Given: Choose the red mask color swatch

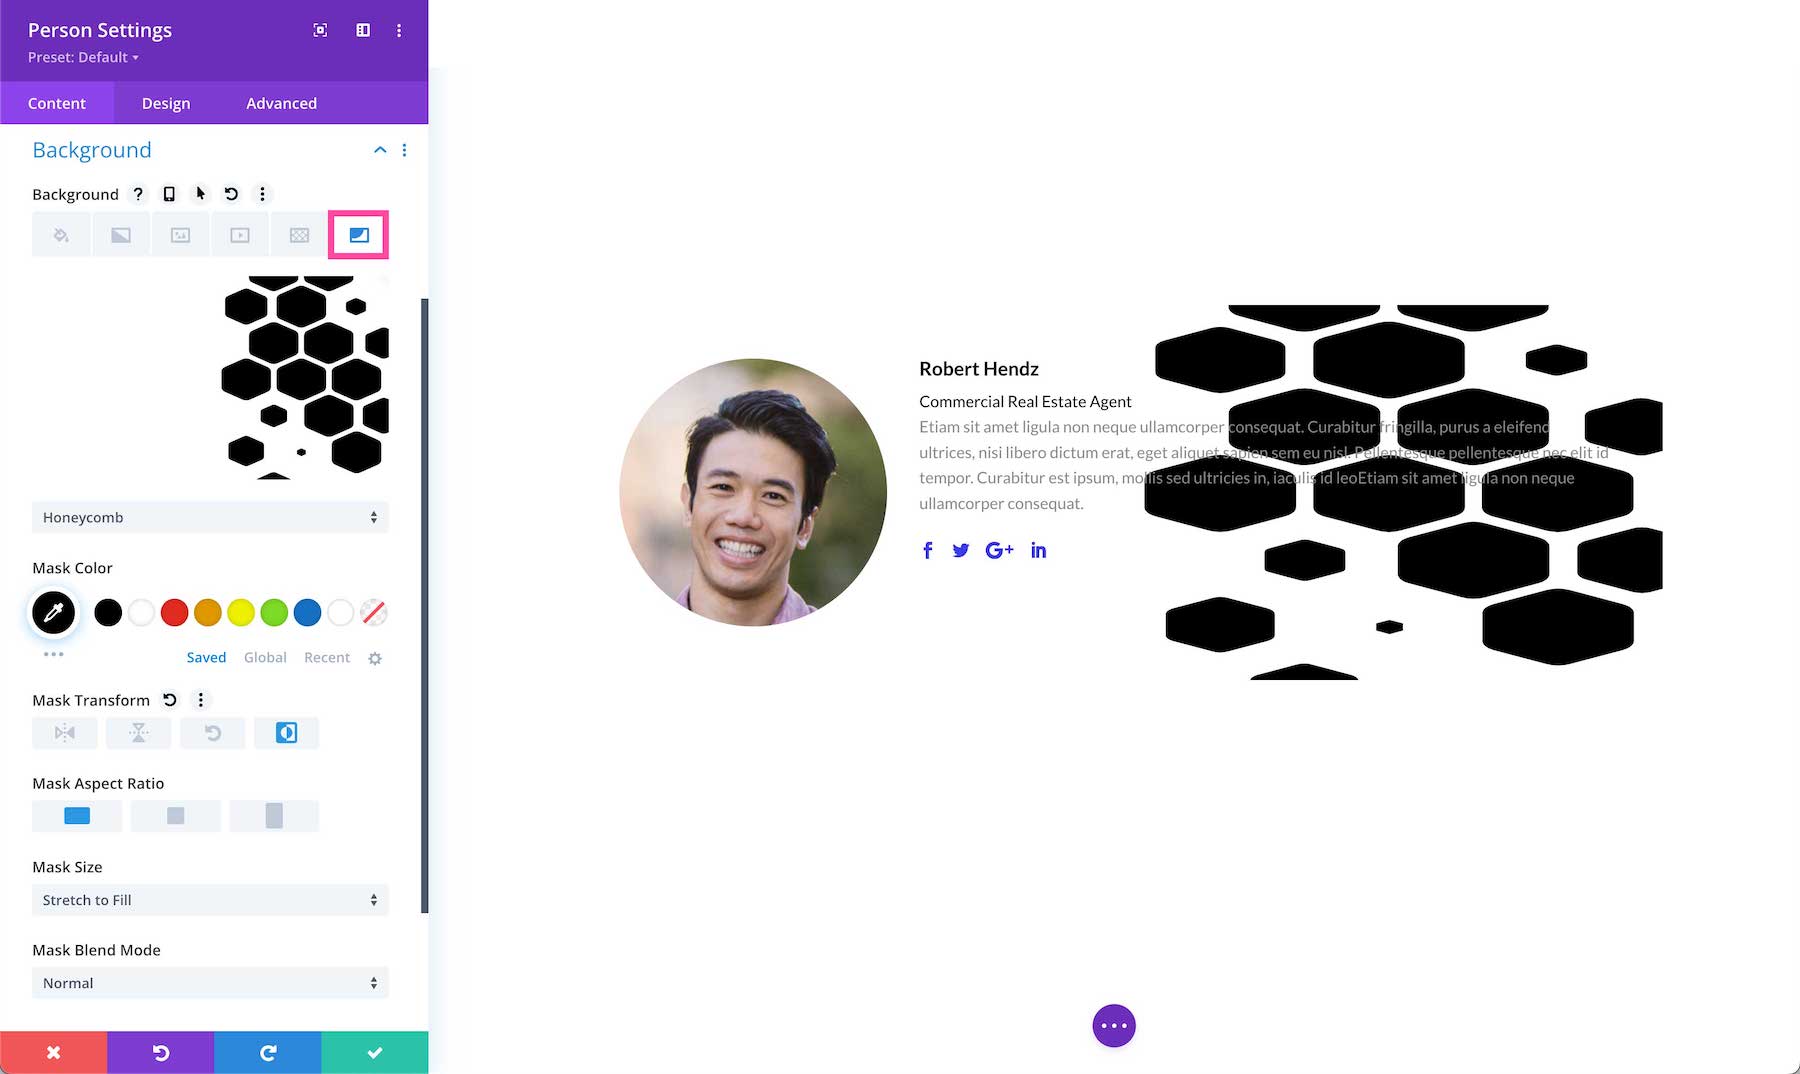Looking at the screenshot, I should click(174, 612).
